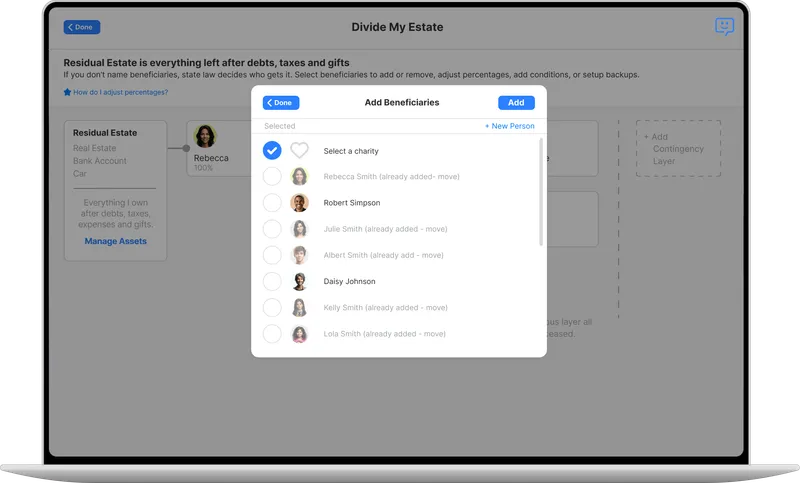Click Real Estate in Residual Estate card
The height and width of the screenshot is (483, 800).
pyautogui.click(x=94, y=148)
